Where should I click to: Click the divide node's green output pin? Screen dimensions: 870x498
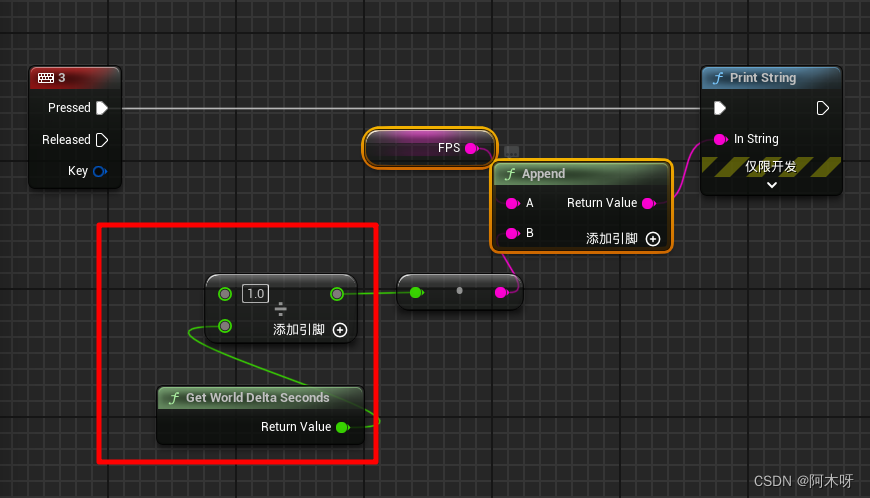(x=337, y=294)
